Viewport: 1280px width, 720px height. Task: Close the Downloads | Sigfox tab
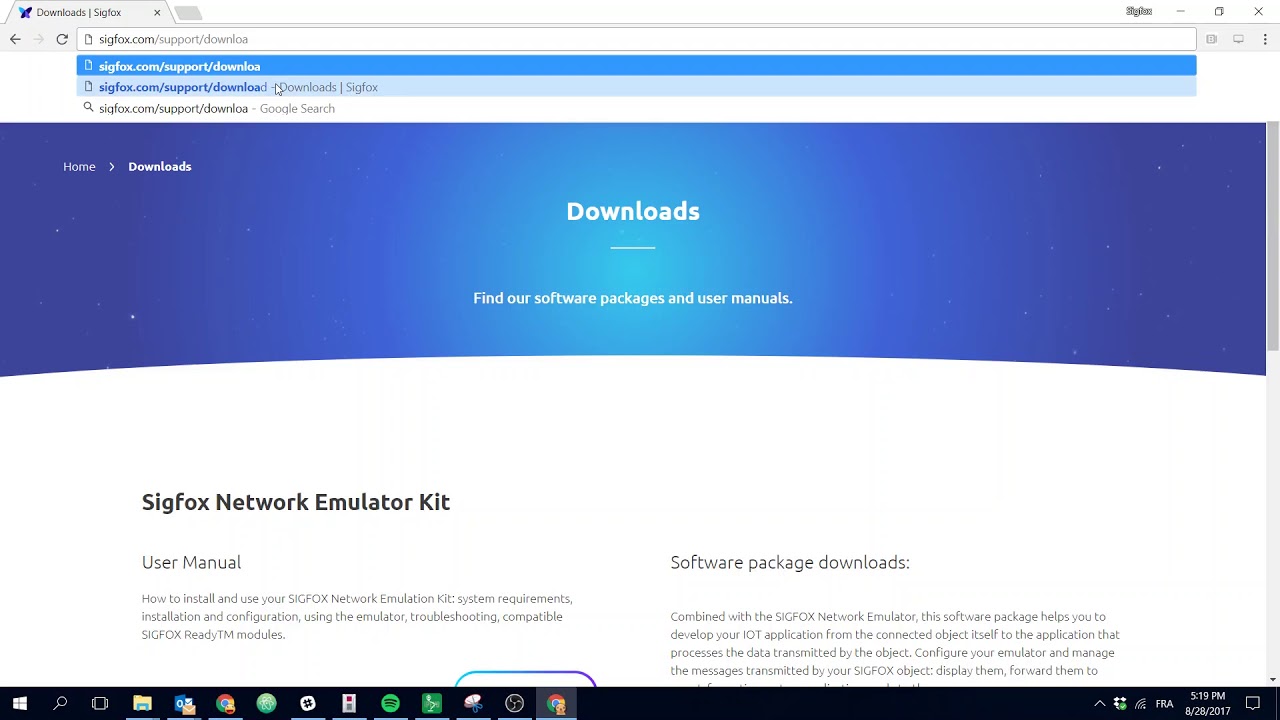click(157, 13)
